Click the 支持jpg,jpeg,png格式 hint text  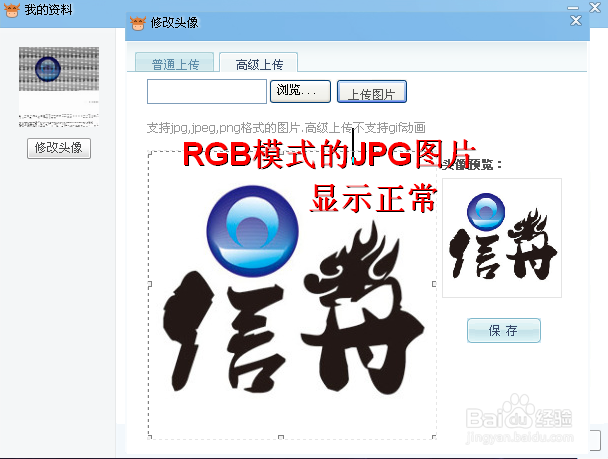point(286,128)
